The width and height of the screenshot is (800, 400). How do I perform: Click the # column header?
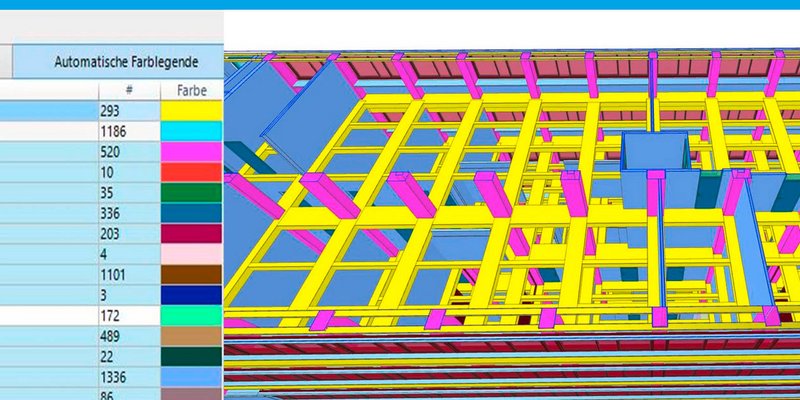129,91
